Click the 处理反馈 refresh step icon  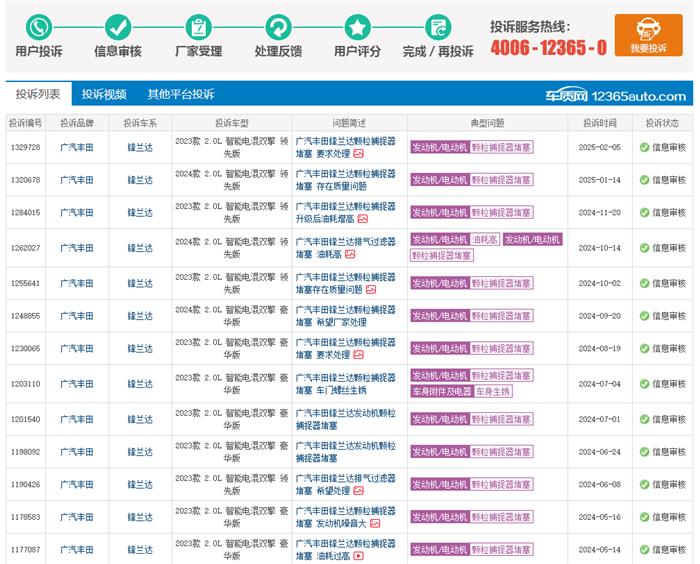pos(278,27)
